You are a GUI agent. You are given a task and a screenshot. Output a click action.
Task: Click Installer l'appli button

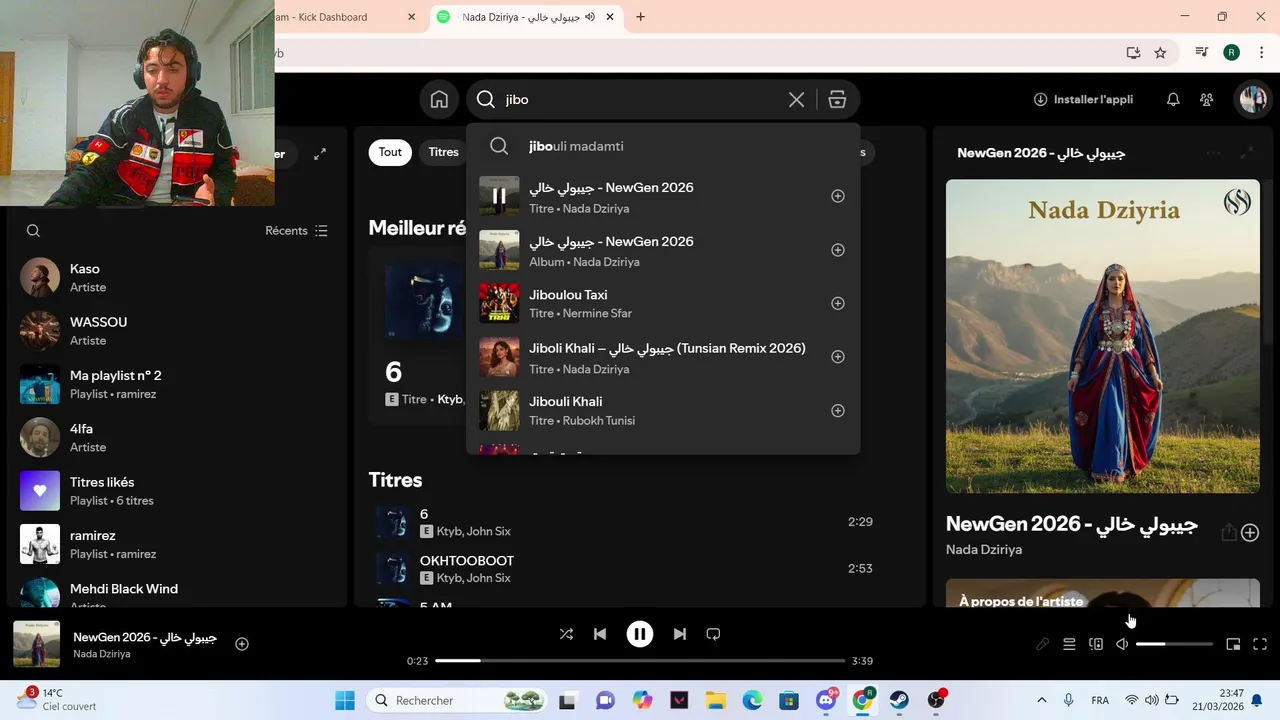tap(1083, 99)
